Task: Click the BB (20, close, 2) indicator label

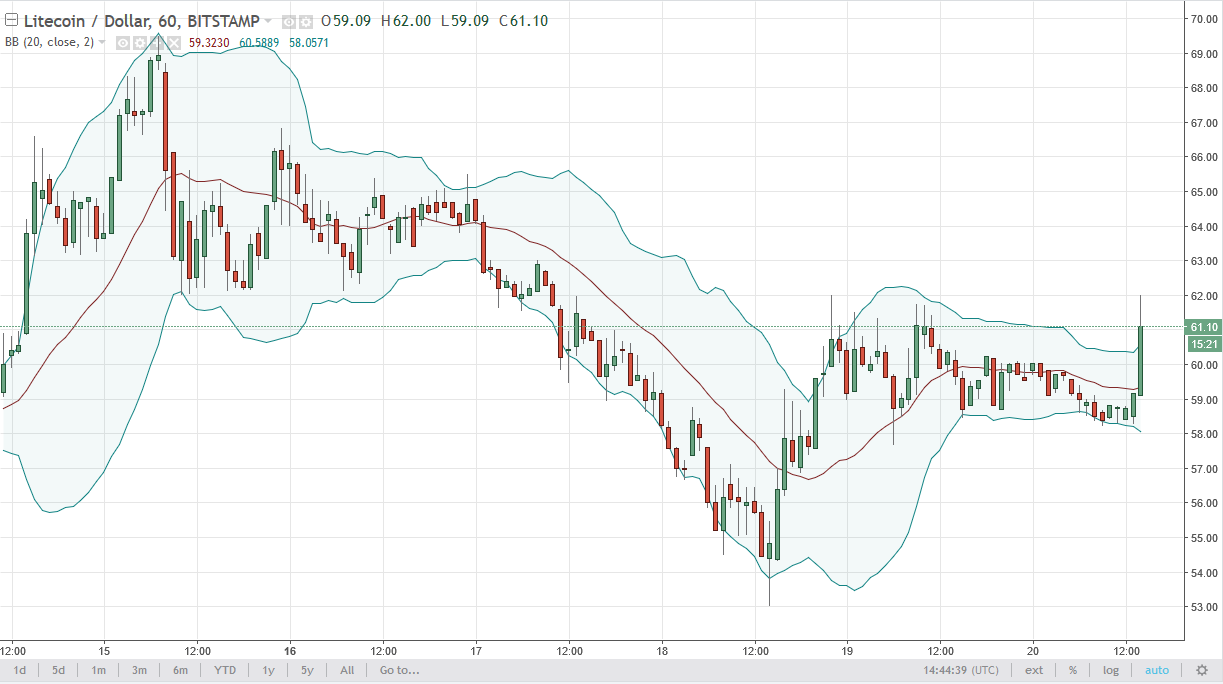Action: point(49,43)
